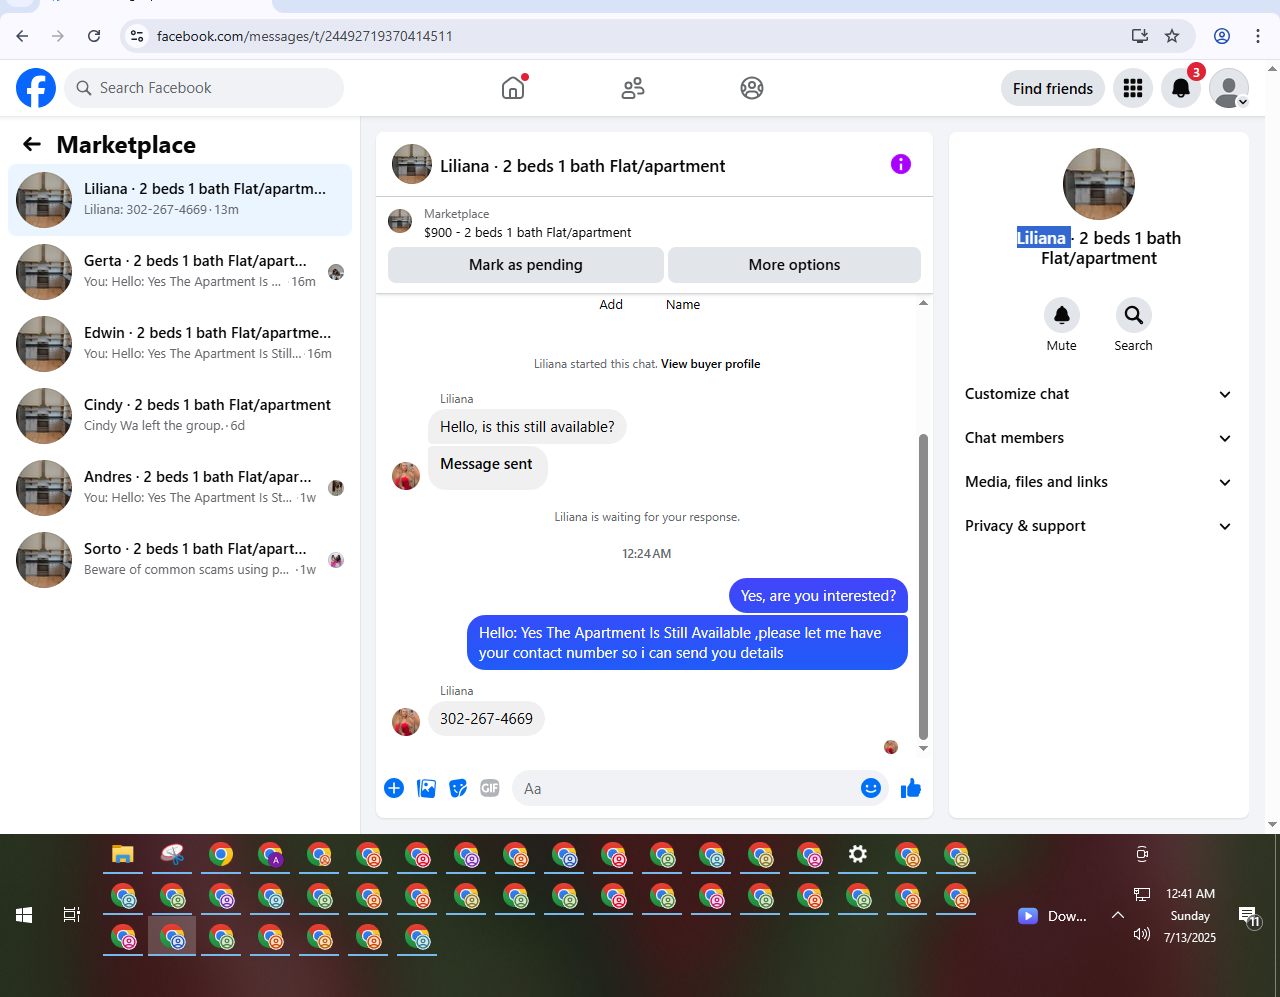Click Find friends button
1280x997 pixels.
coord(1053,89)
